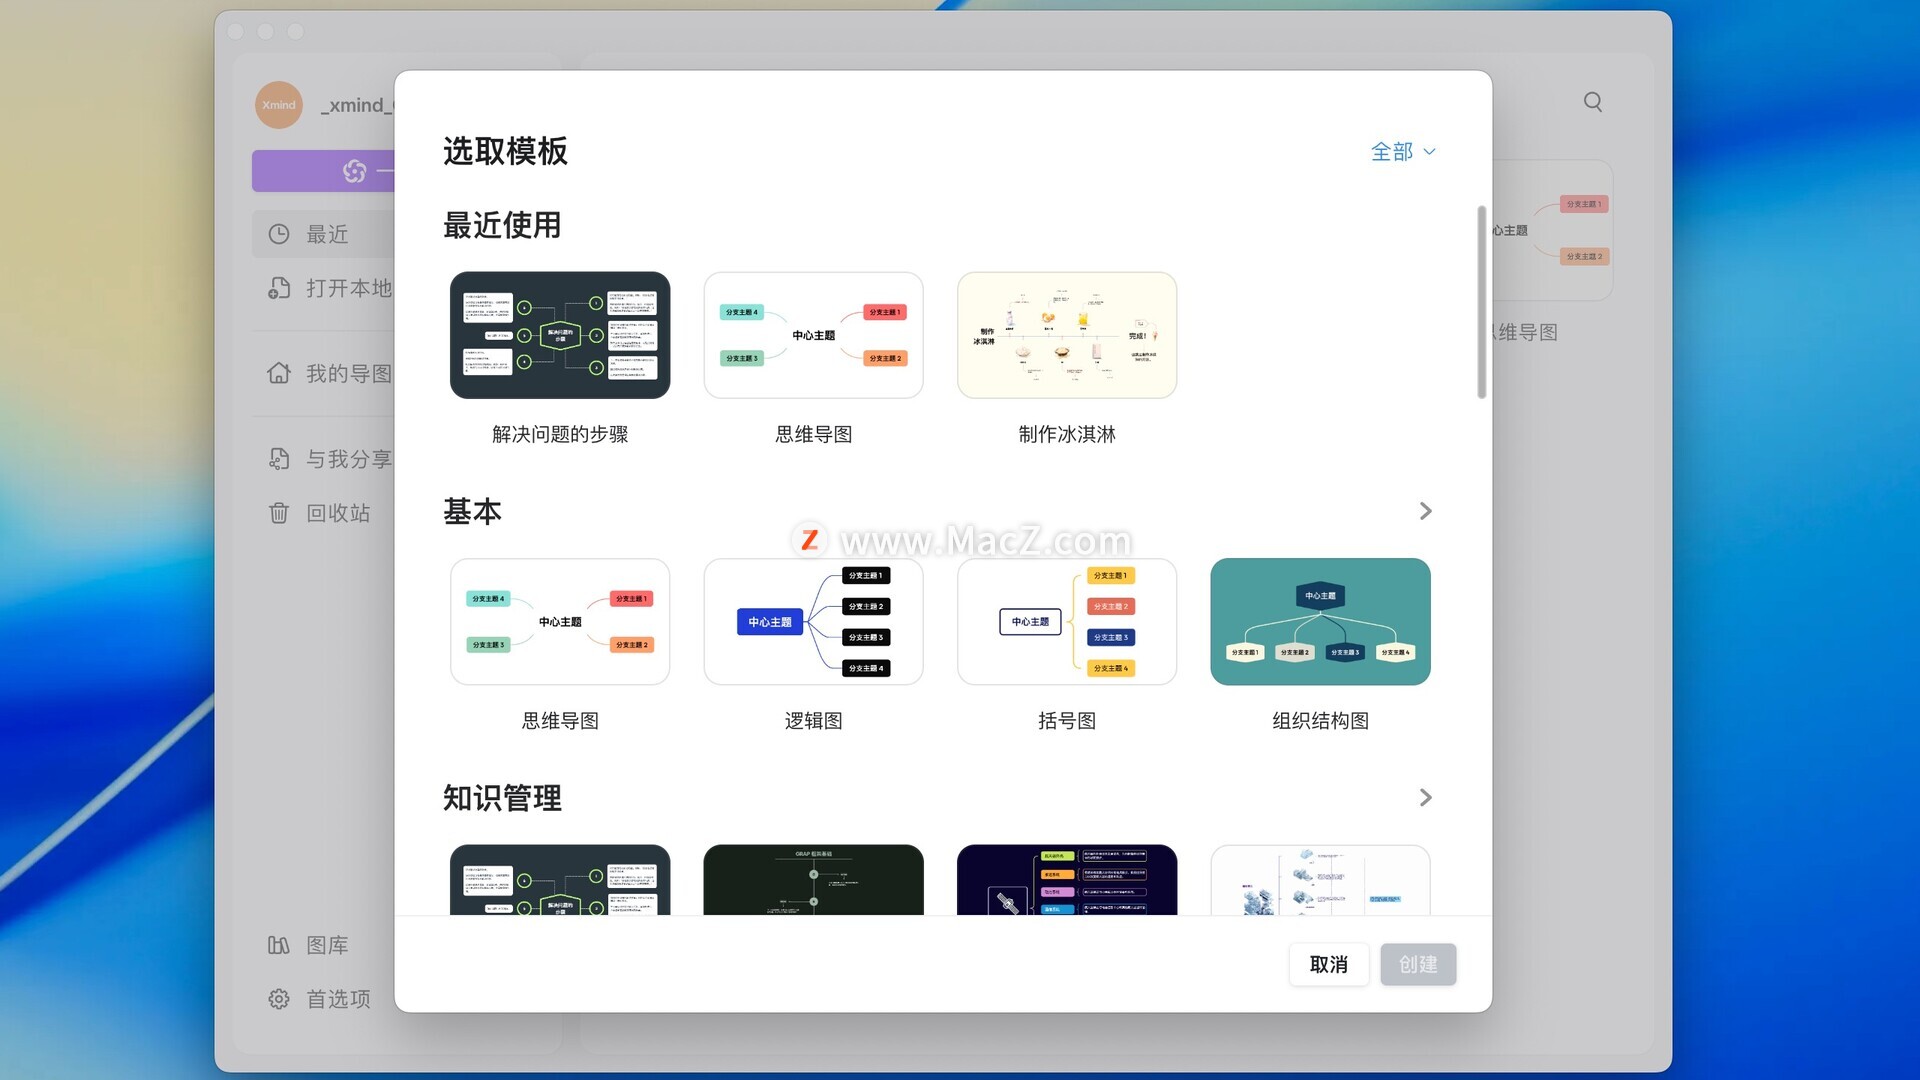Click the open local file icon
Viewport: 1920px width, 1080px height.
pyautogui.click(x=279, y=288)
